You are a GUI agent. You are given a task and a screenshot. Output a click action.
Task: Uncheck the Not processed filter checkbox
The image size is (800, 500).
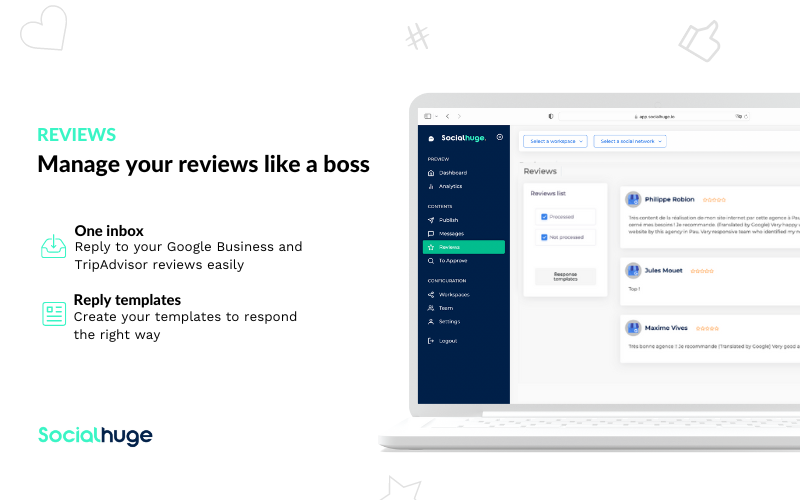[544, 237]
